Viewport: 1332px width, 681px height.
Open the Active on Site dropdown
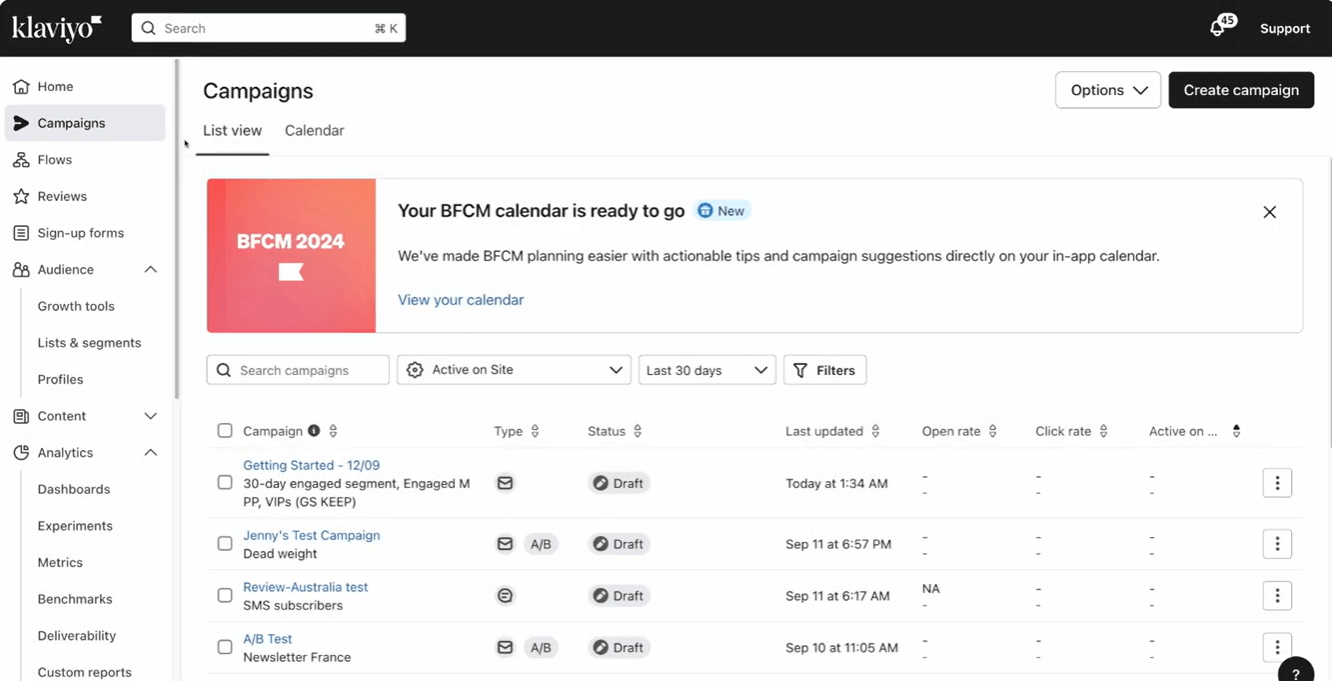point(514,370)
